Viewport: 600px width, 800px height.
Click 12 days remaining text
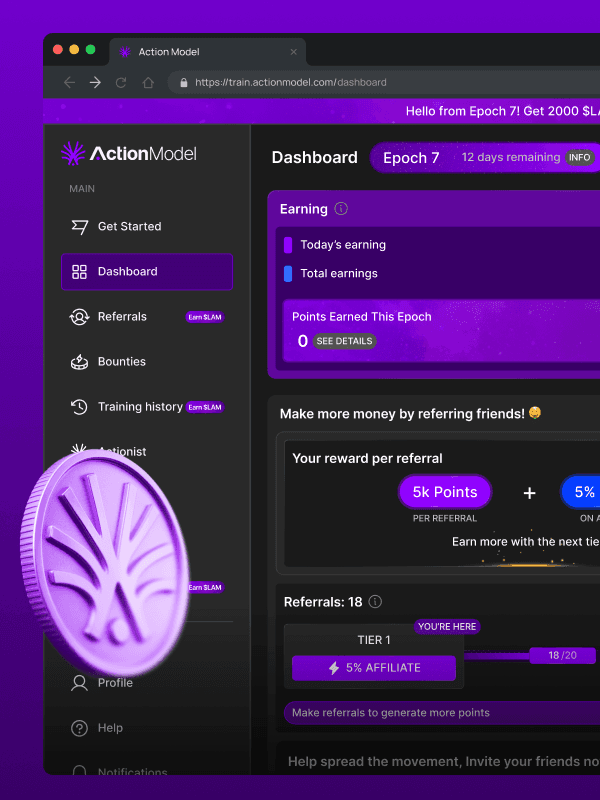511,157
